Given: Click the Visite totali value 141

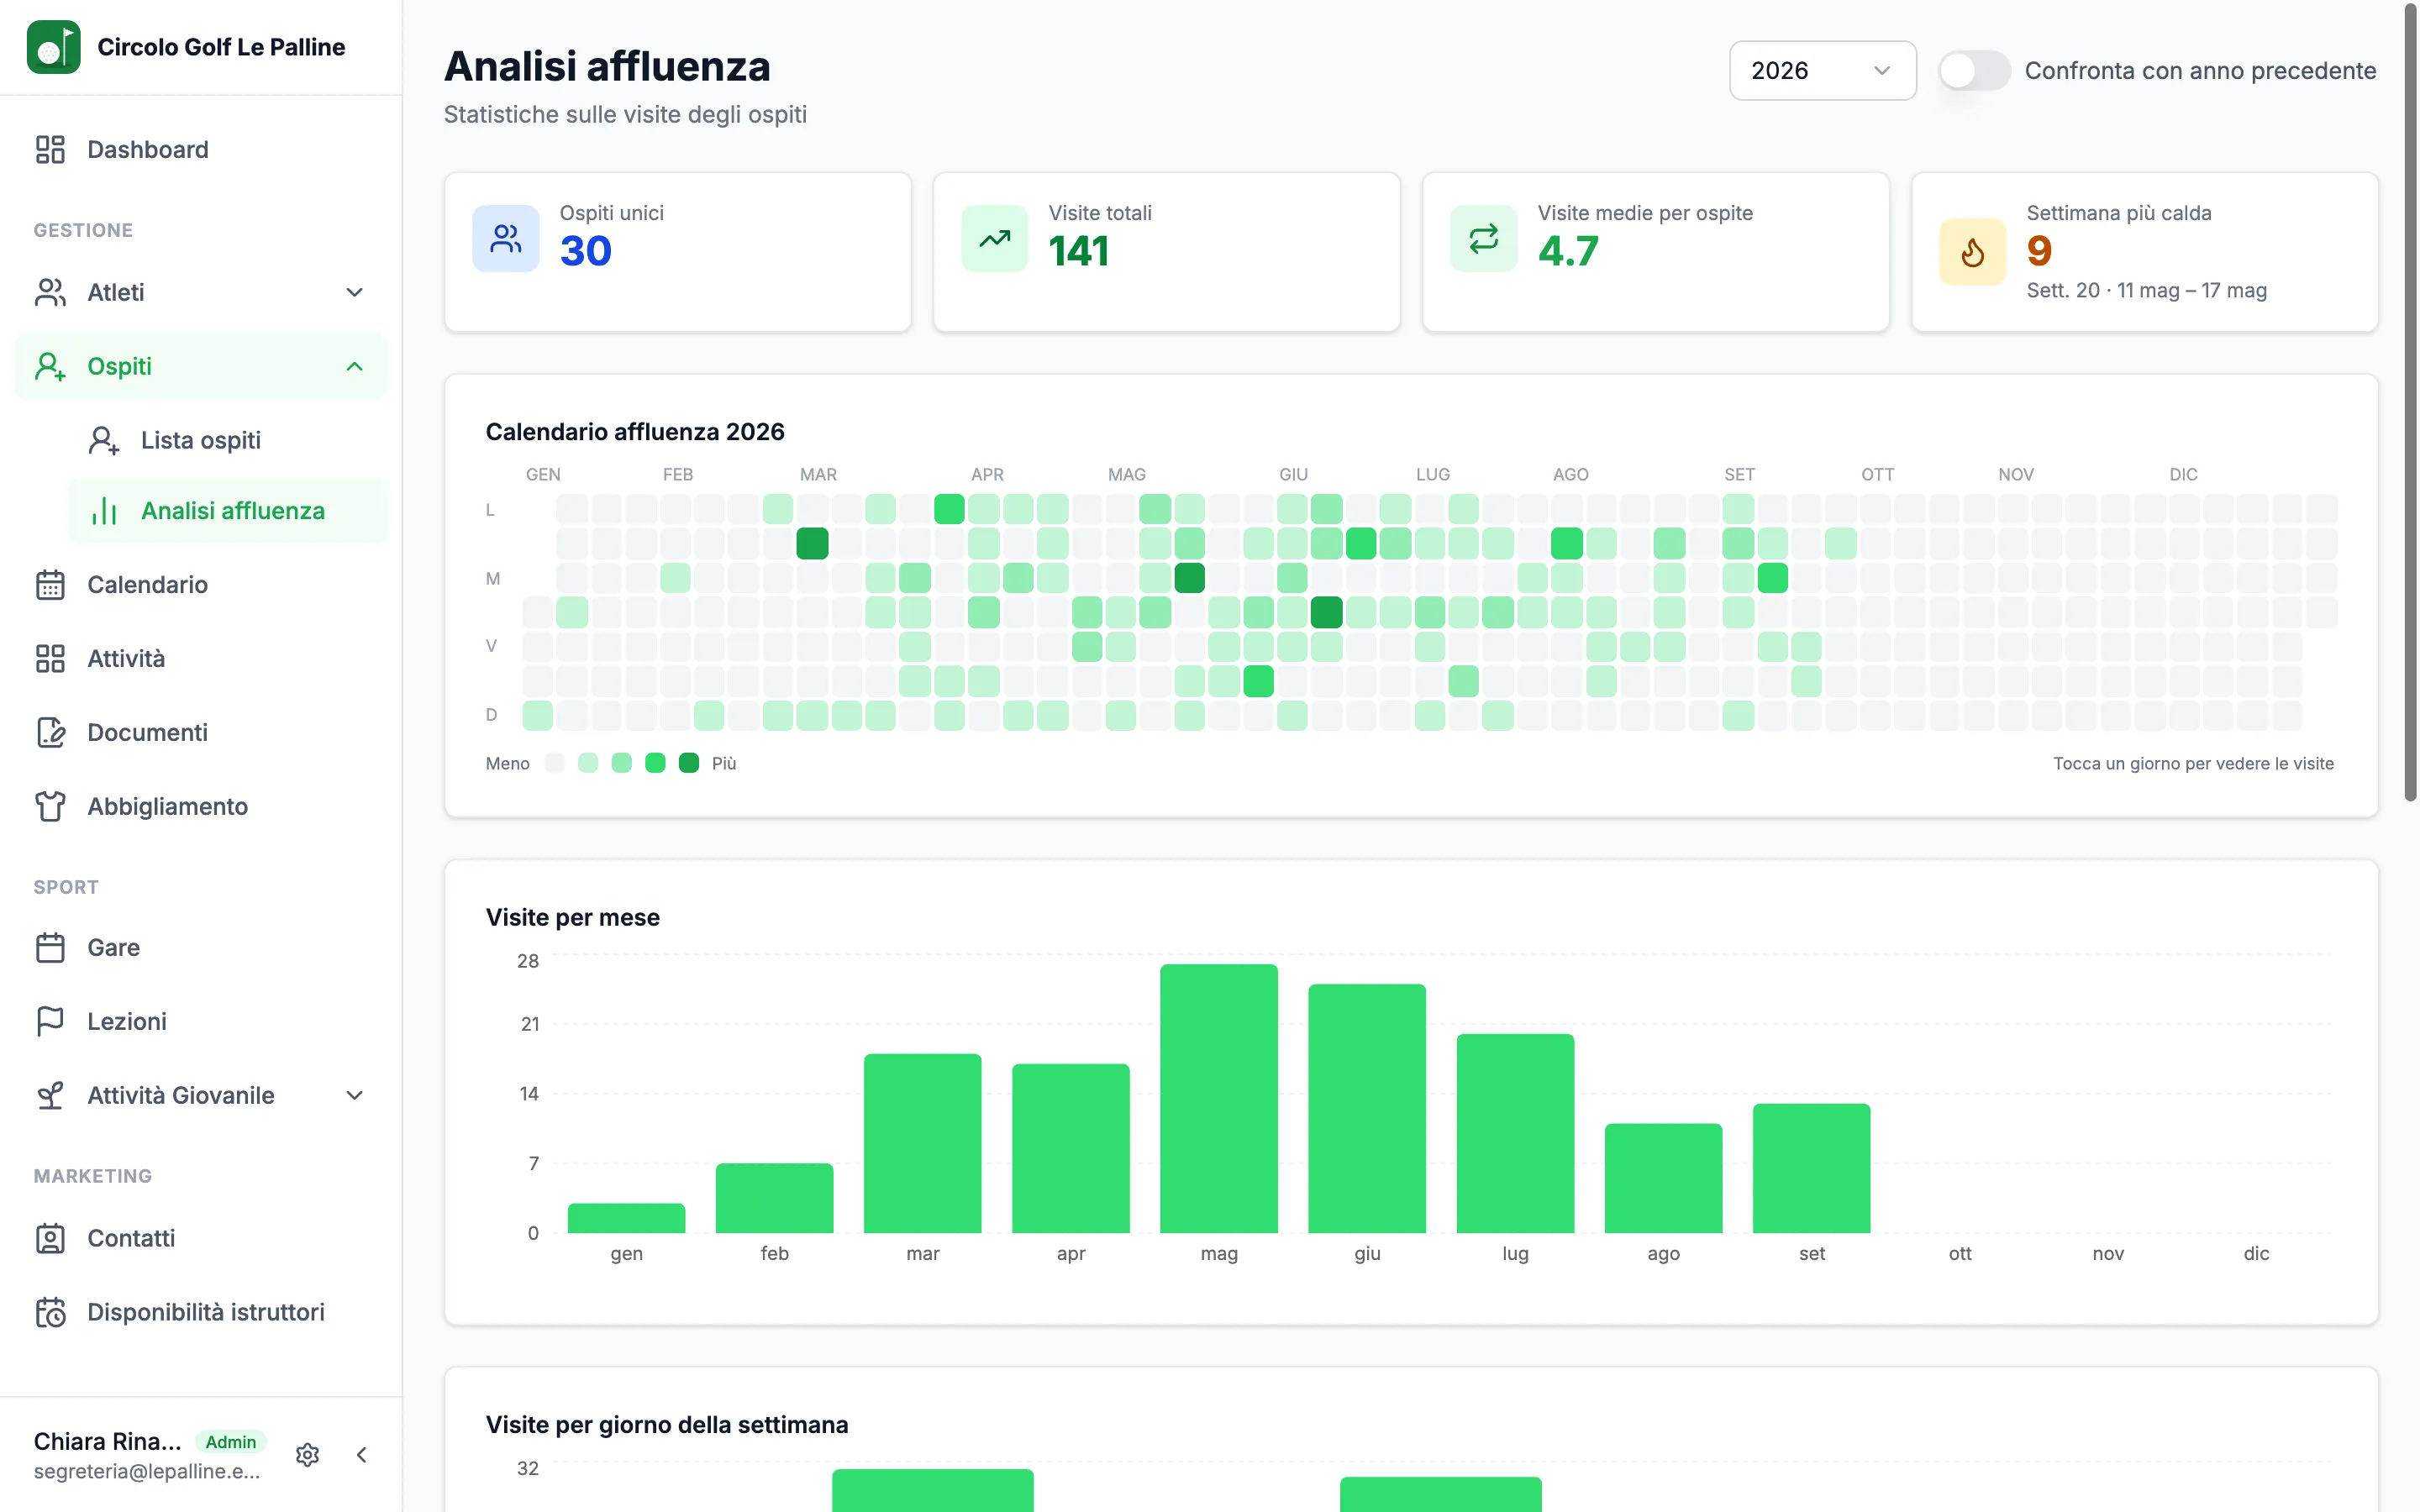Looking at the screenshot, I should (1079, 251).
